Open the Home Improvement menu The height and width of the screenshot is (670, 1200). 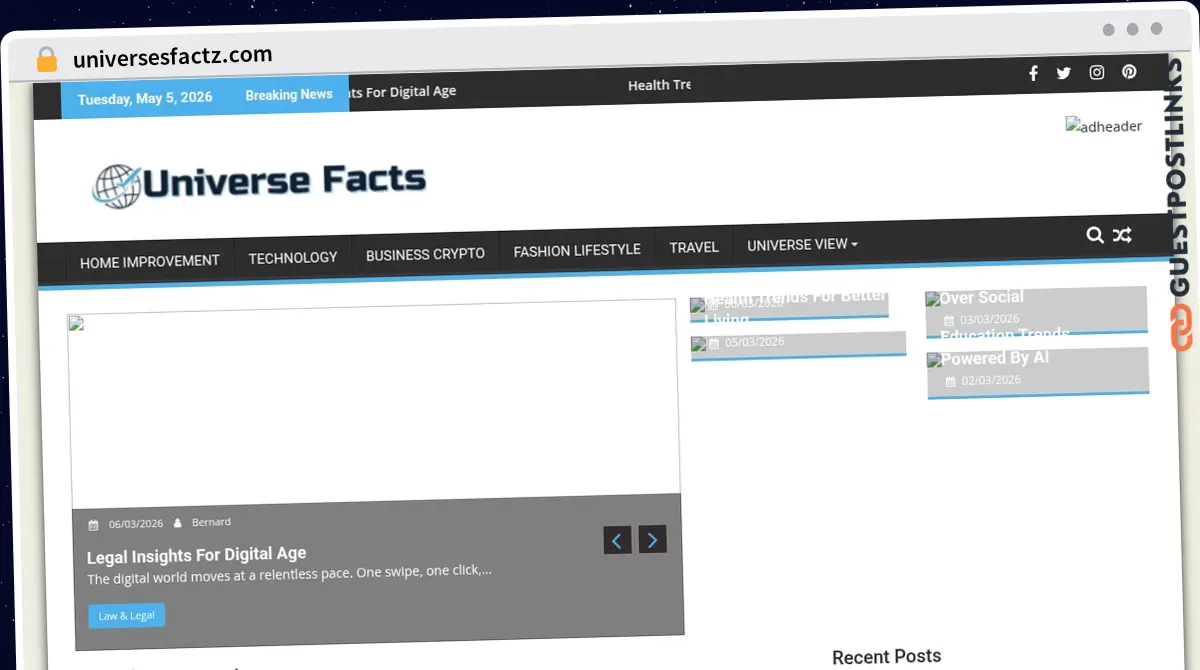tap(150, 261)
